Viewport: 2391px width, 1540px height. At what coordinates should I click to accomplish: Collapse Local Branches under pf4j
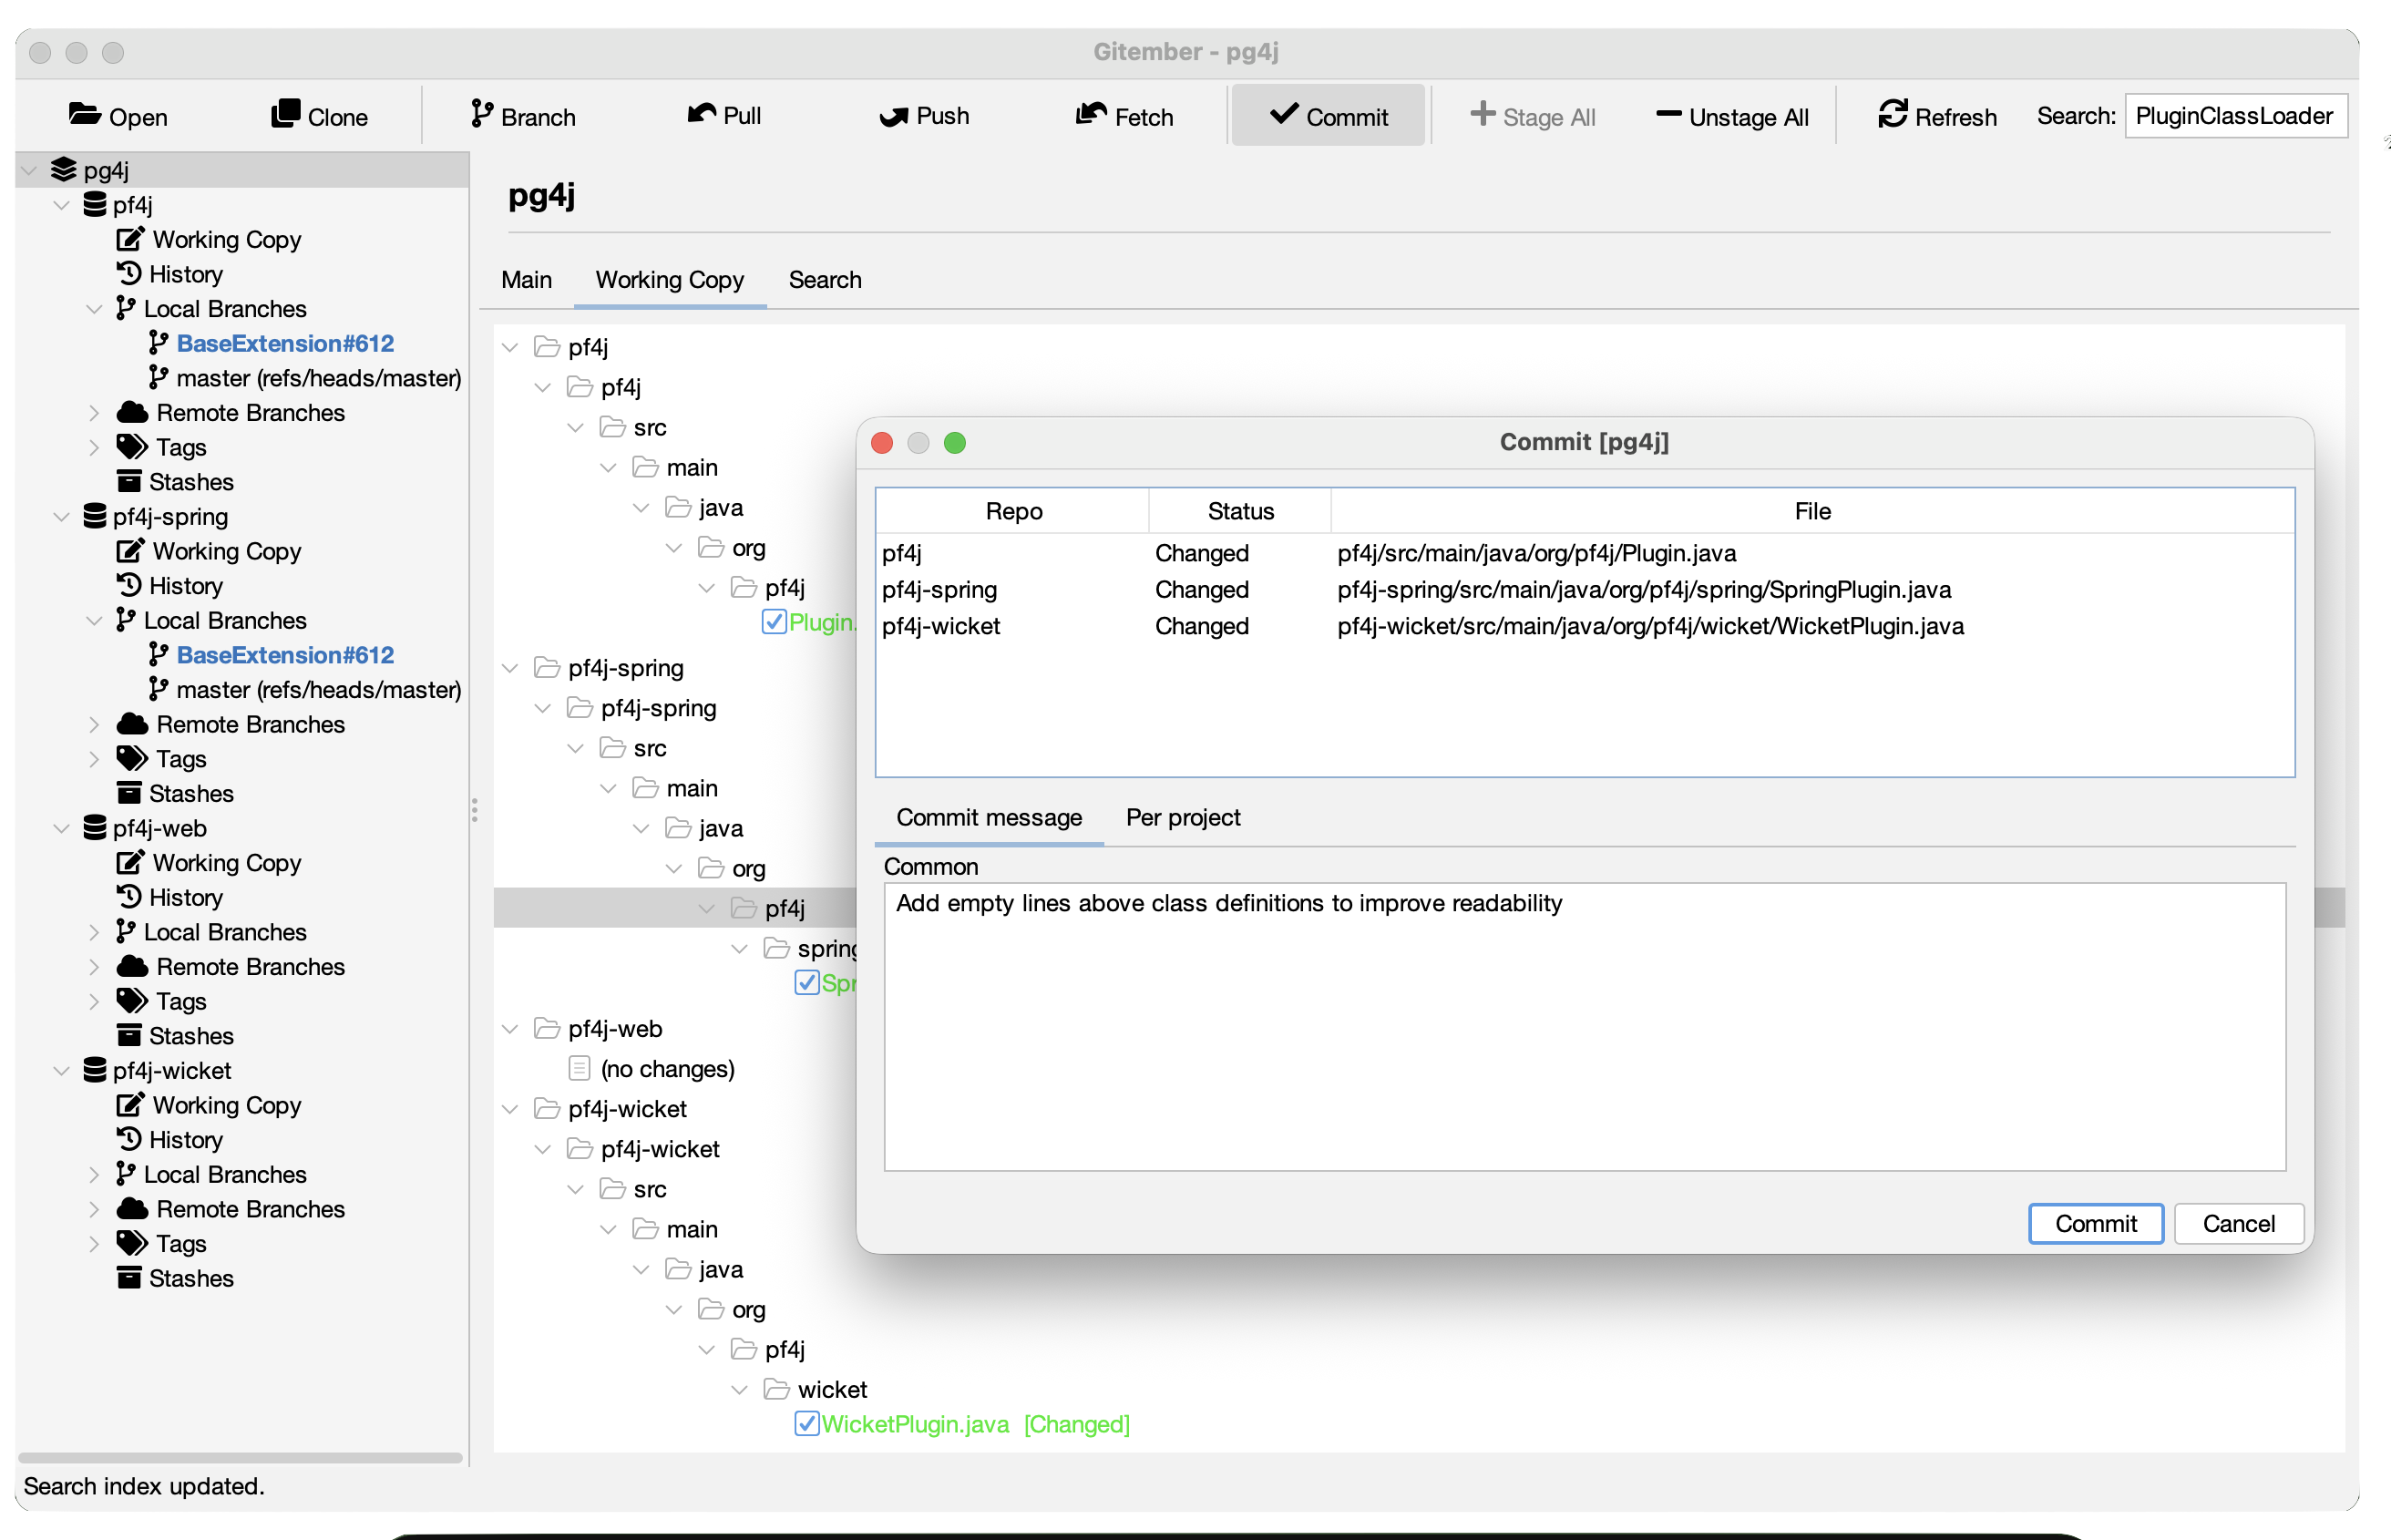[94, 309]
